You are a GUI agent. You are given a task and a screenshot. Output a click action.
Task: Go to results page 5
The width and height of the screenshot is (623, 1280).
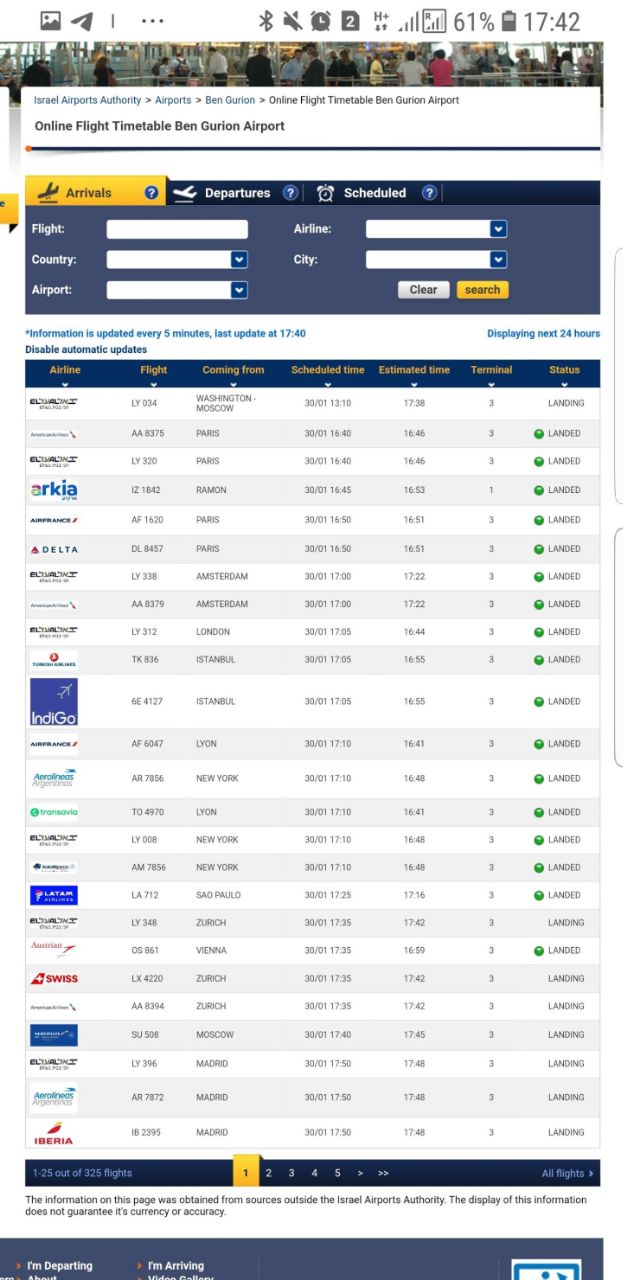pyautogui.click(x=337, y=1173)
